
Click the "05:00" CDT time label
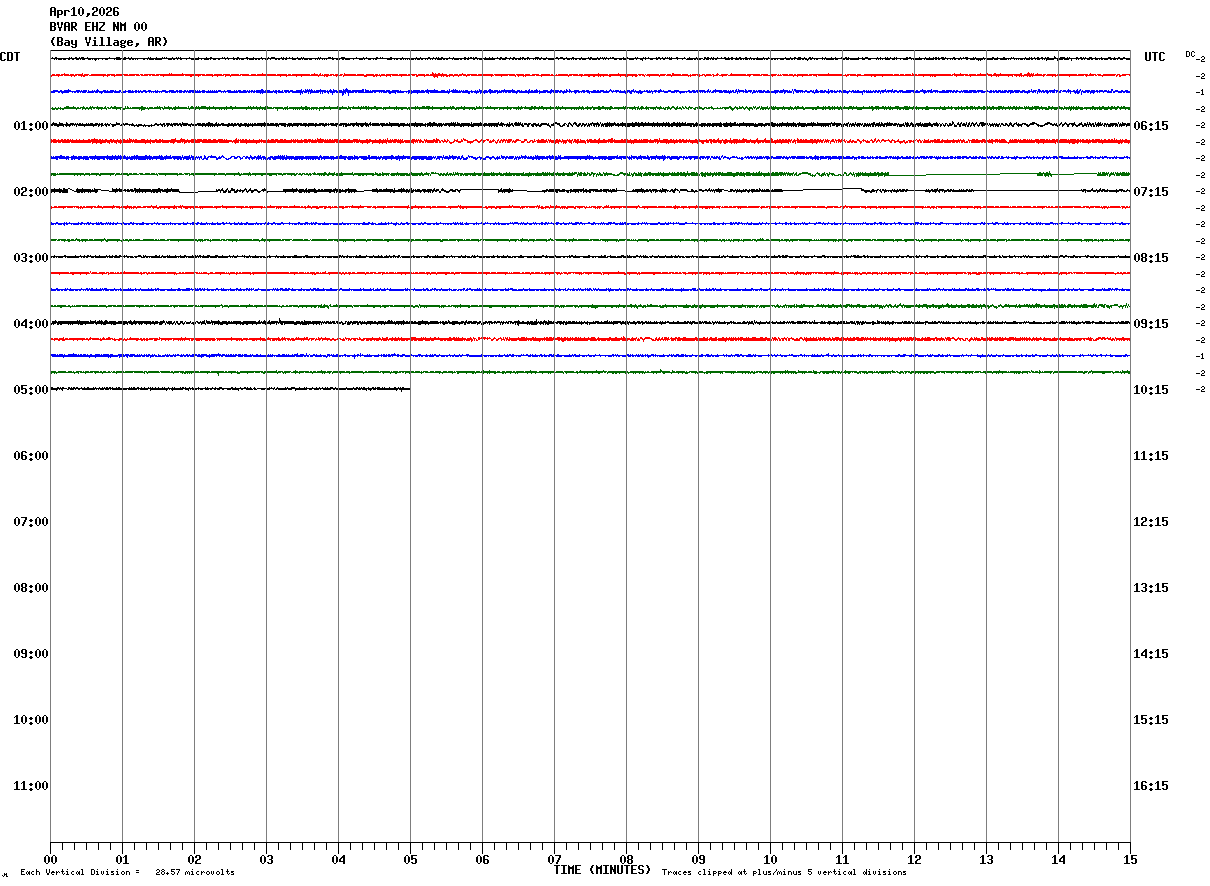point(31,390)
